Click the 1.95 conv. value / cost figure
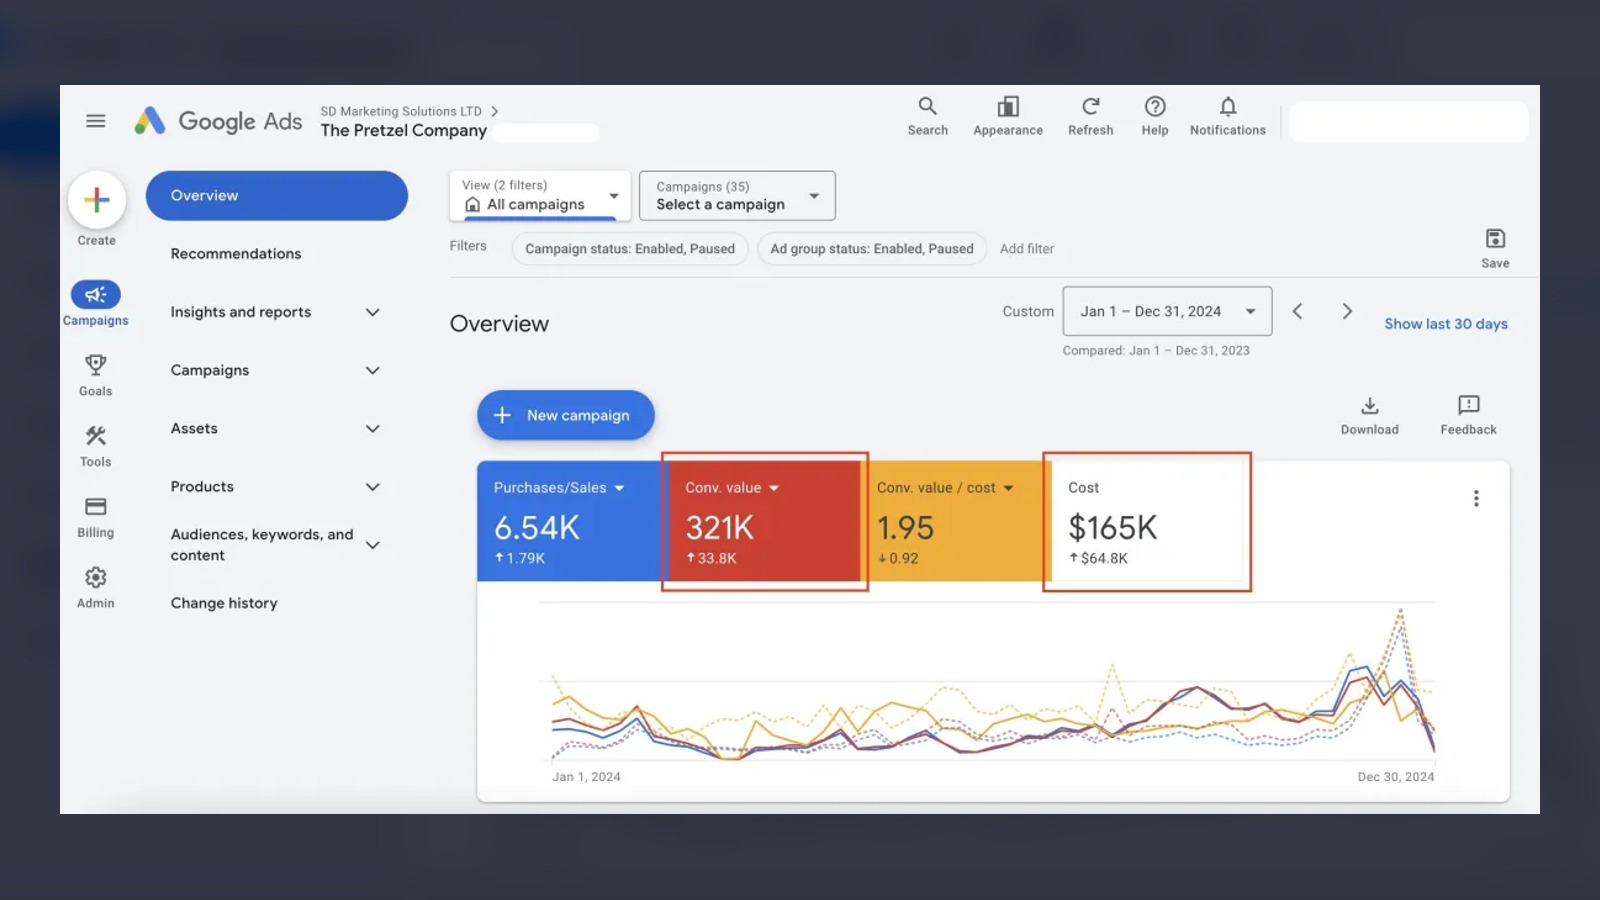Viewport: 1600px width, 900px height. 905,528
